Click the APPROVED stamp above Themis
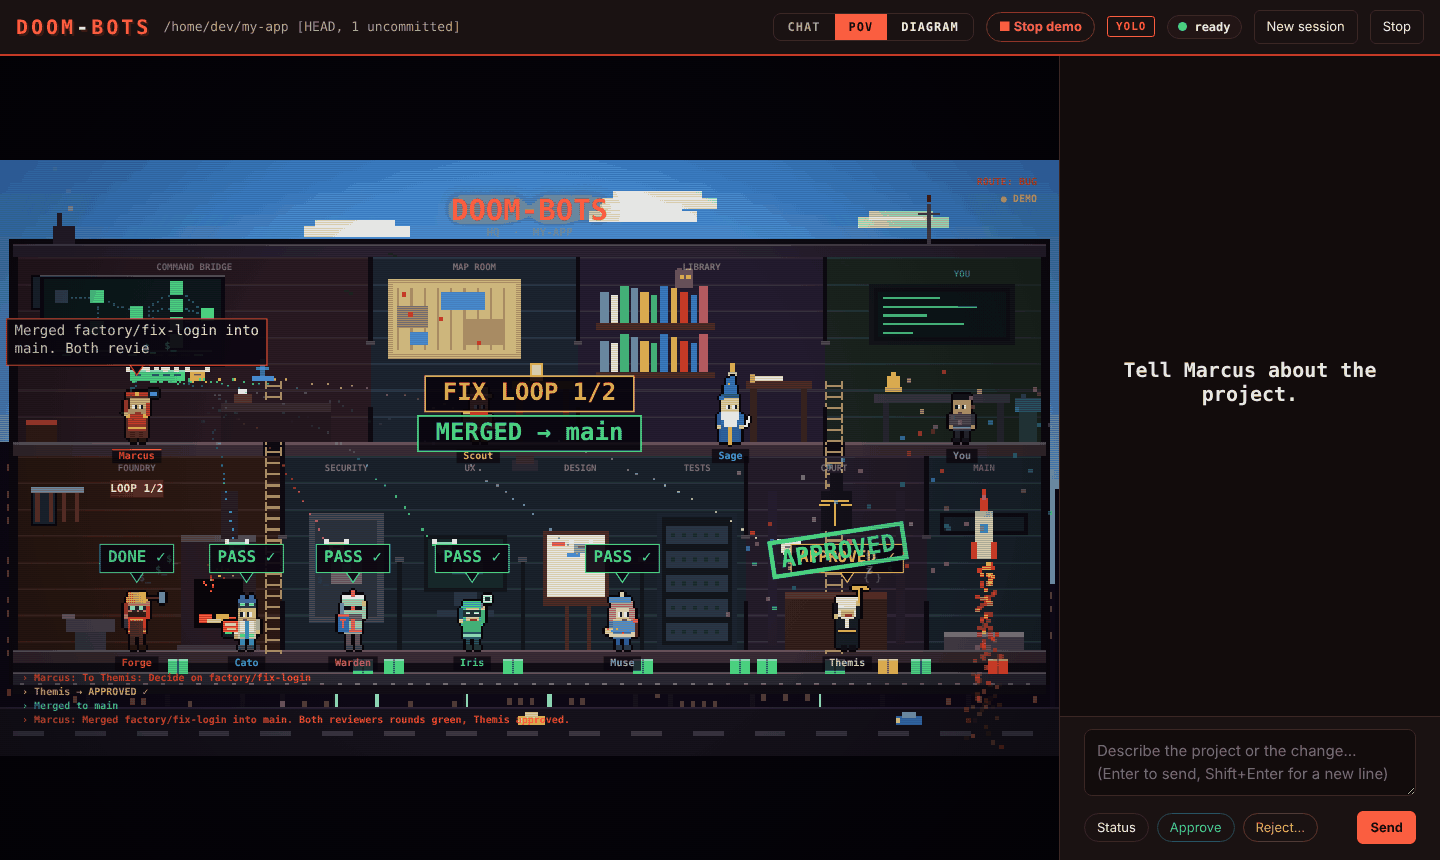This screenshot has width=1440, height=860. (838, 549)
